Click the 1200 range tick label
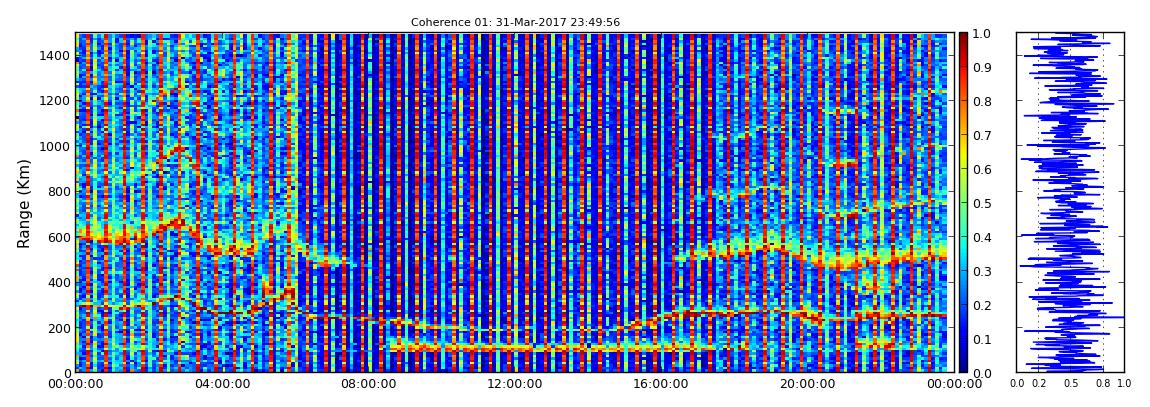1150x407 pixels. click(x=55, y=100)
